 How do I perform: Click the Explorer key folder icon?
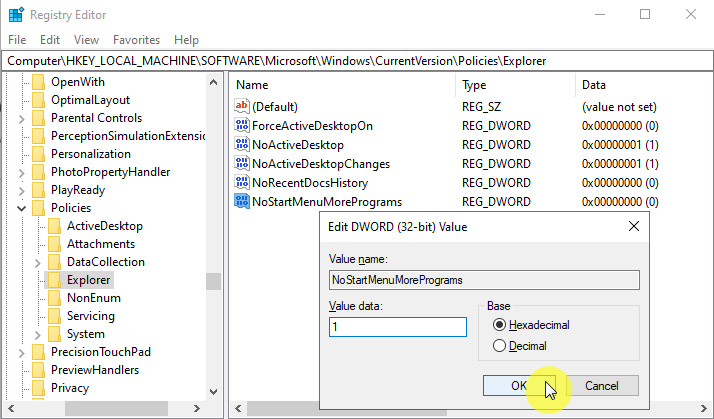point(54,280)
